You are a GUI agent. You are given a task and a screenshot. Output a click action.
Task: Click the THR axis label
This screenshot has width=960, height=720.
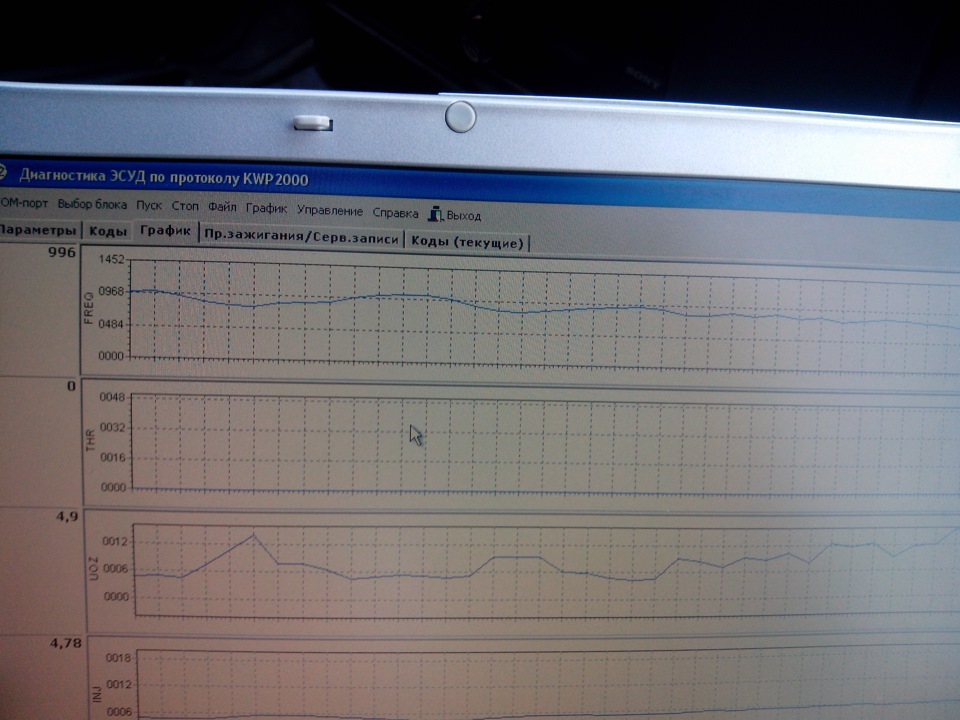[x=91, y=440]
